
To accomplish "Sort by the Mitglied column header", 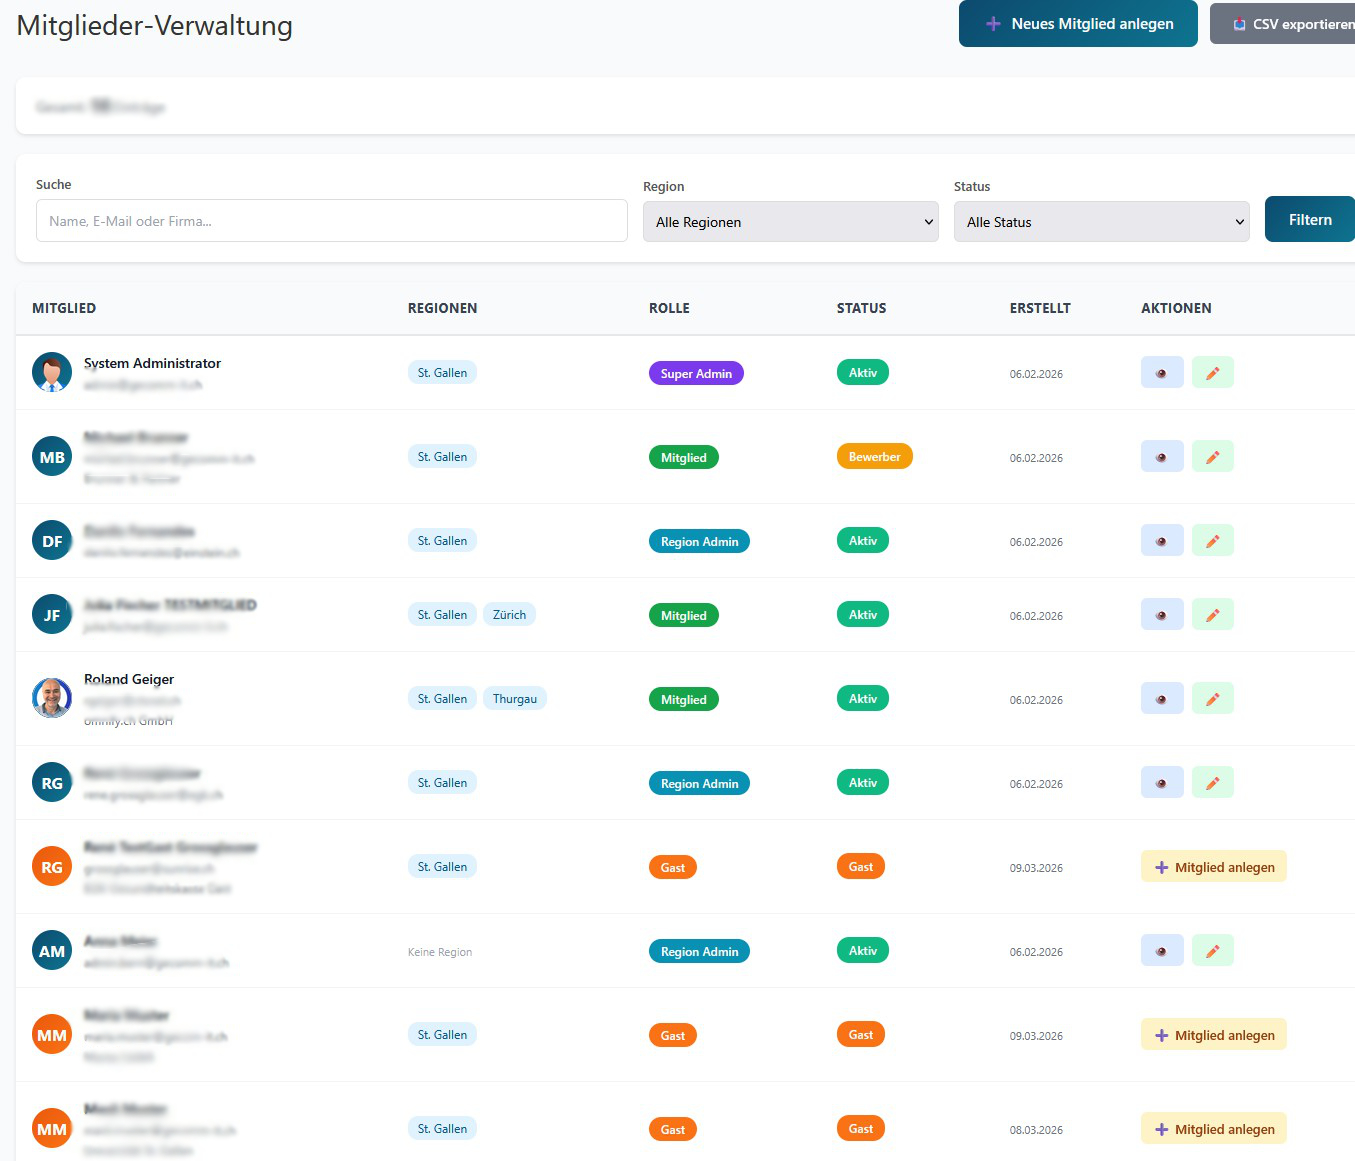I will (64, 308).
